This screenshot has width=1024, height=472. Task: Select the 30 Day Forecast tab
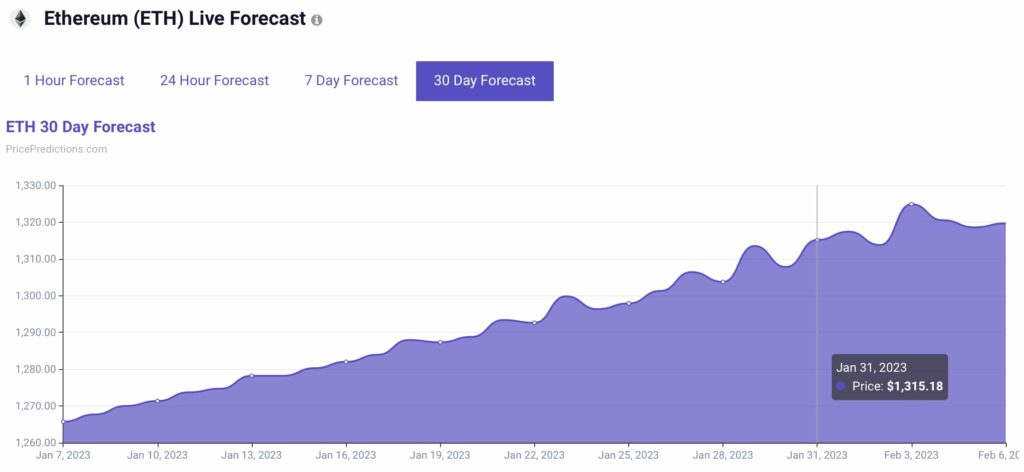coord(484,81)
